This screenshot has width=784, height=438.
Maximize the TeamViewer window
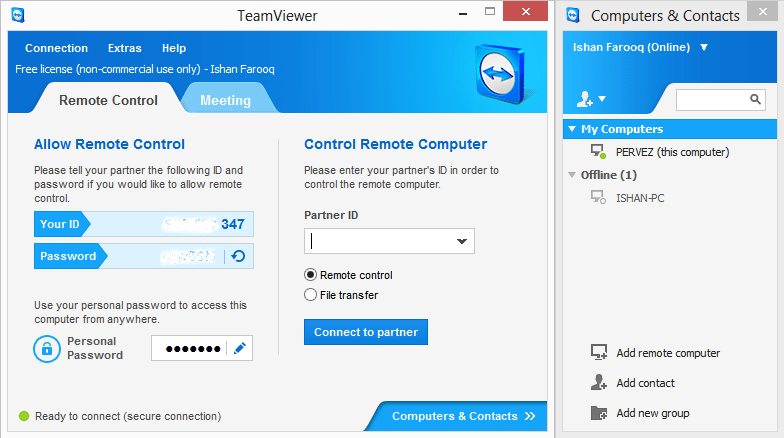point(490,11)
